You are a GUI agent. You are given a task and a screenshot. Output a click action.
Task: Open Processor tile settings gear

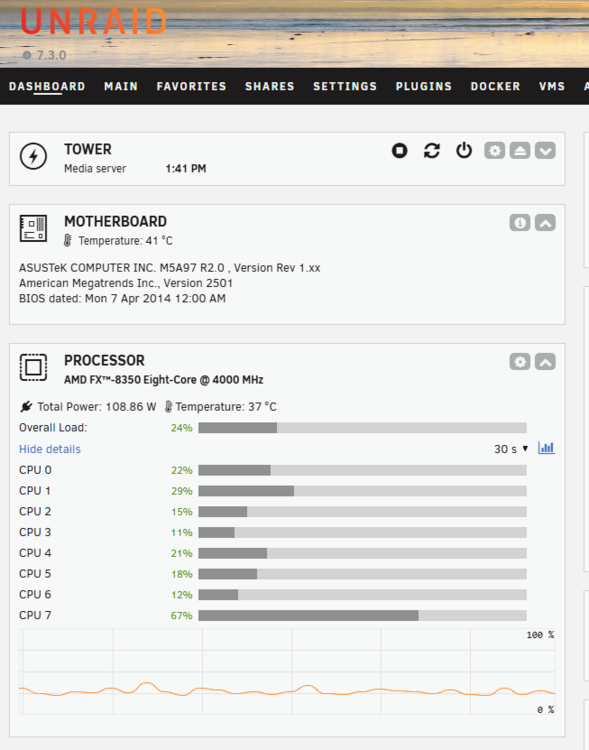[x=520, y=362]
